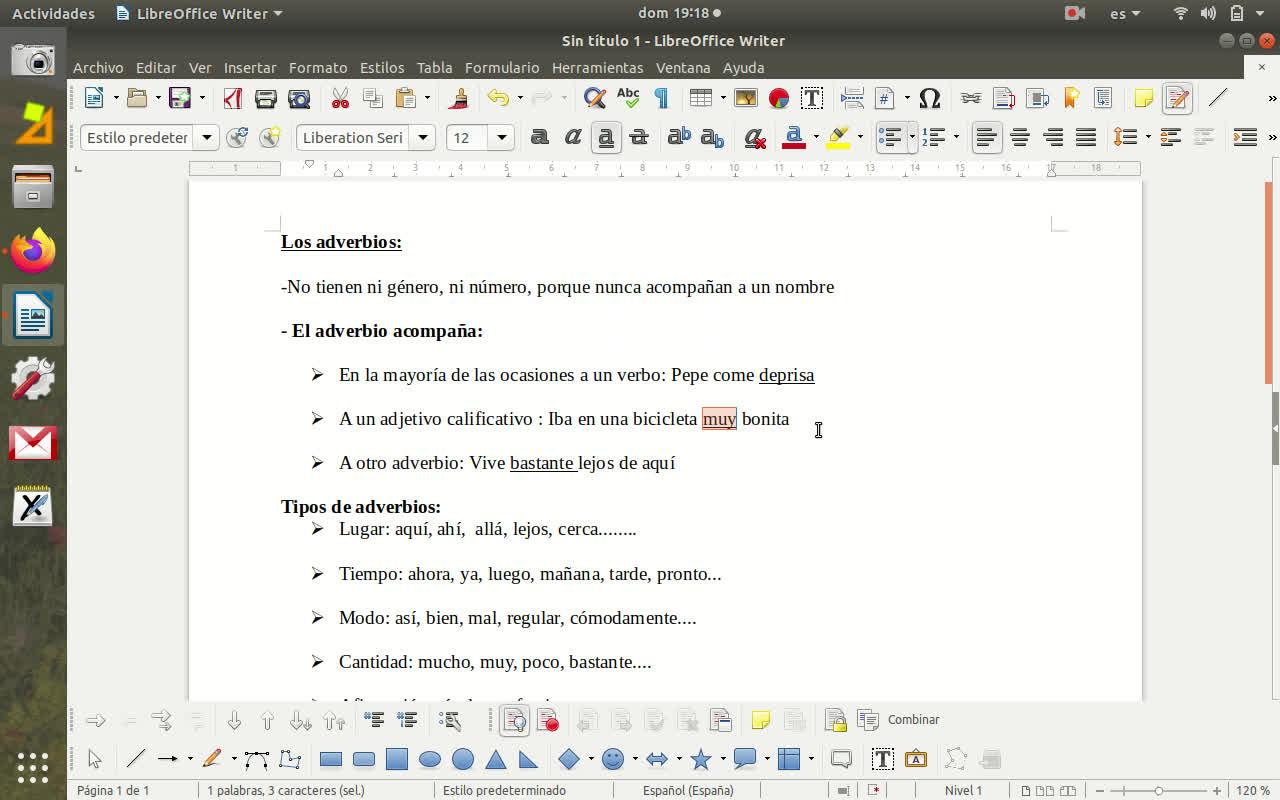Click Español (España) language in status bar
The width and height of the screenshot is (1280, 800).
pyautogui.click(x=688, y=790)
